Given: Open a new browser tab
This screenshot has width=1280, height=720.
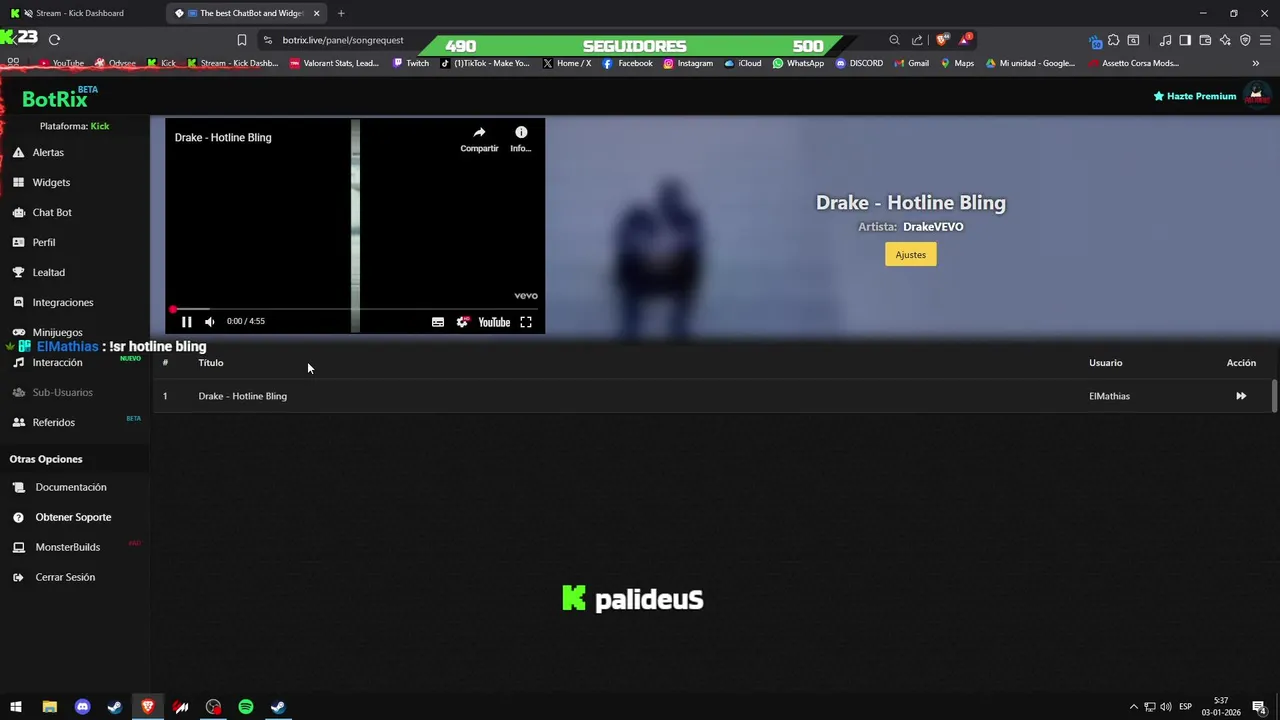Looking at the screenshot, I should (x=341, y=13).
